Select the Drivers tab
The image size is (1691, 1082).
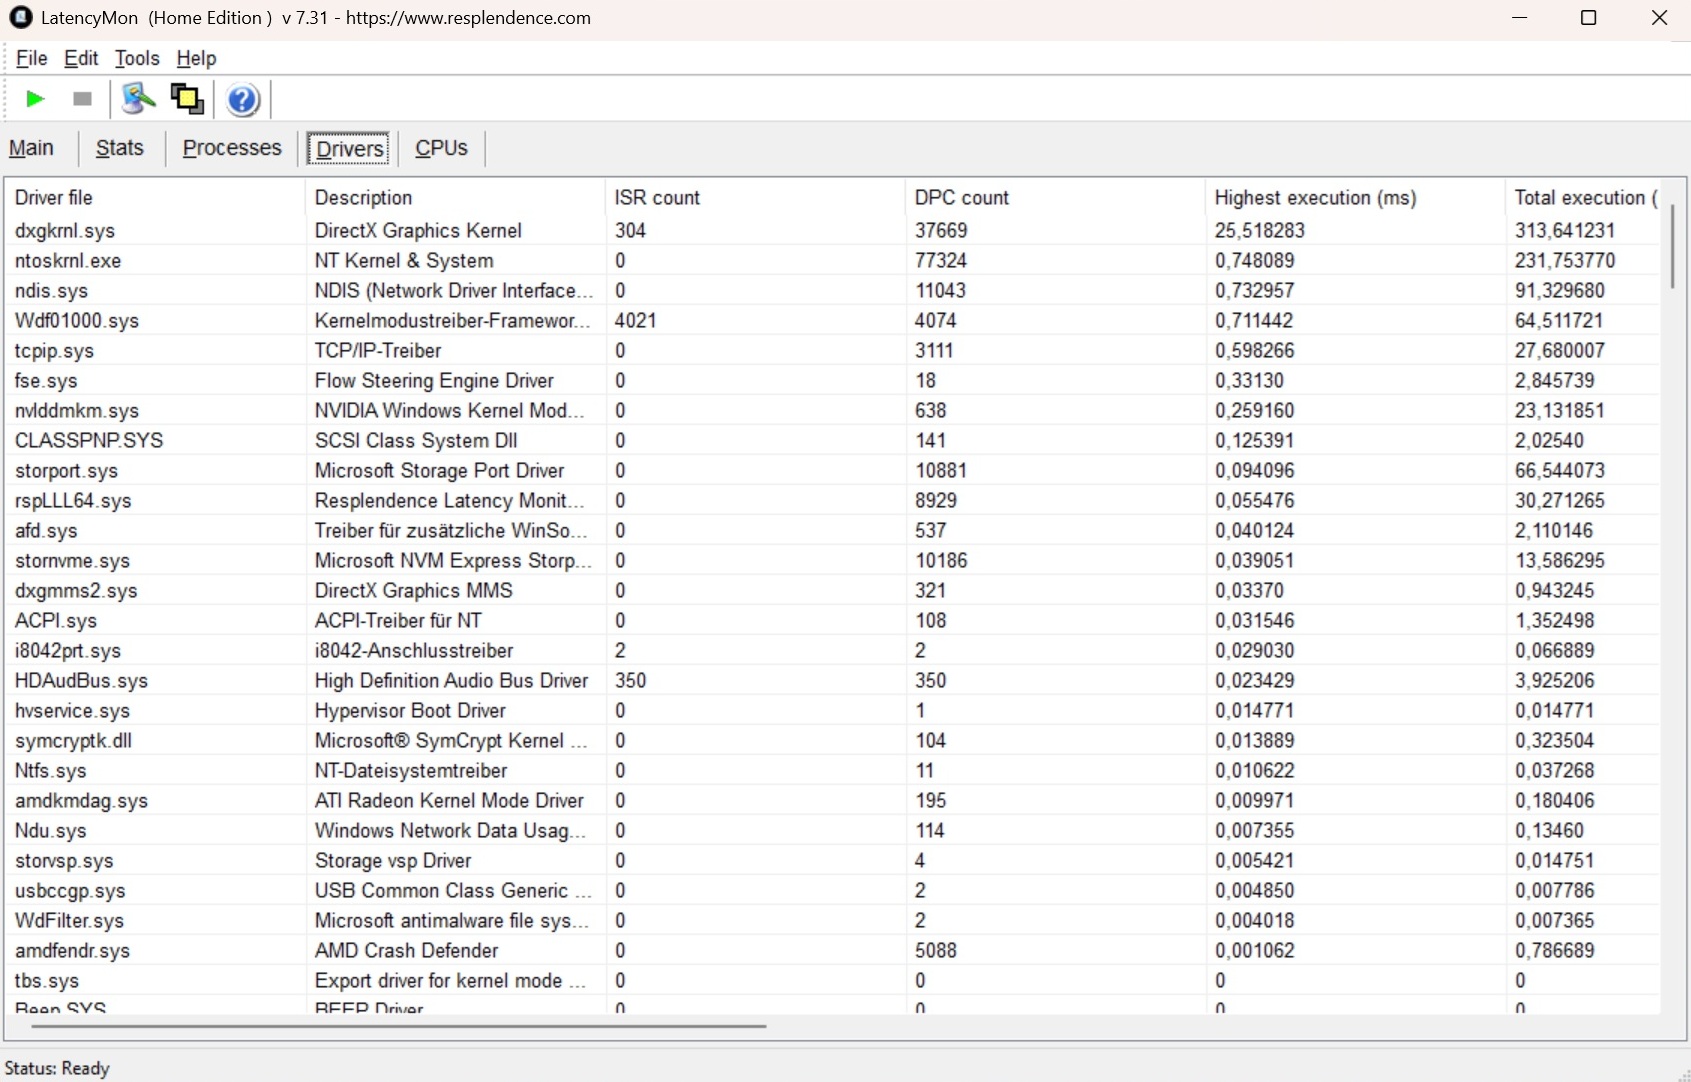click(x=349, y=149)
